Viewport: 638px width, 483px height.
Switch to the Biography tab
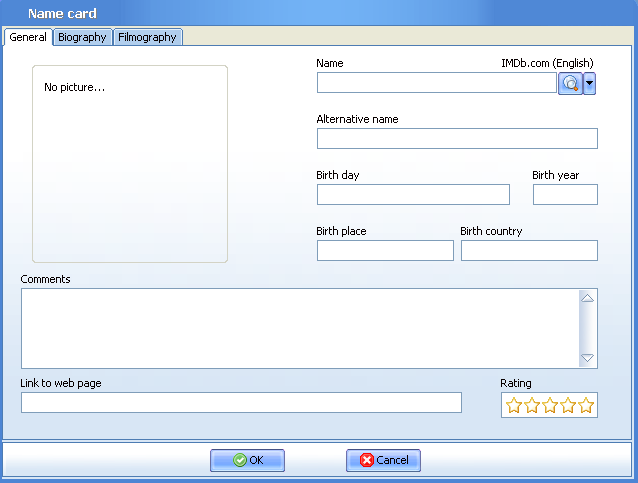tap(82, 37)
